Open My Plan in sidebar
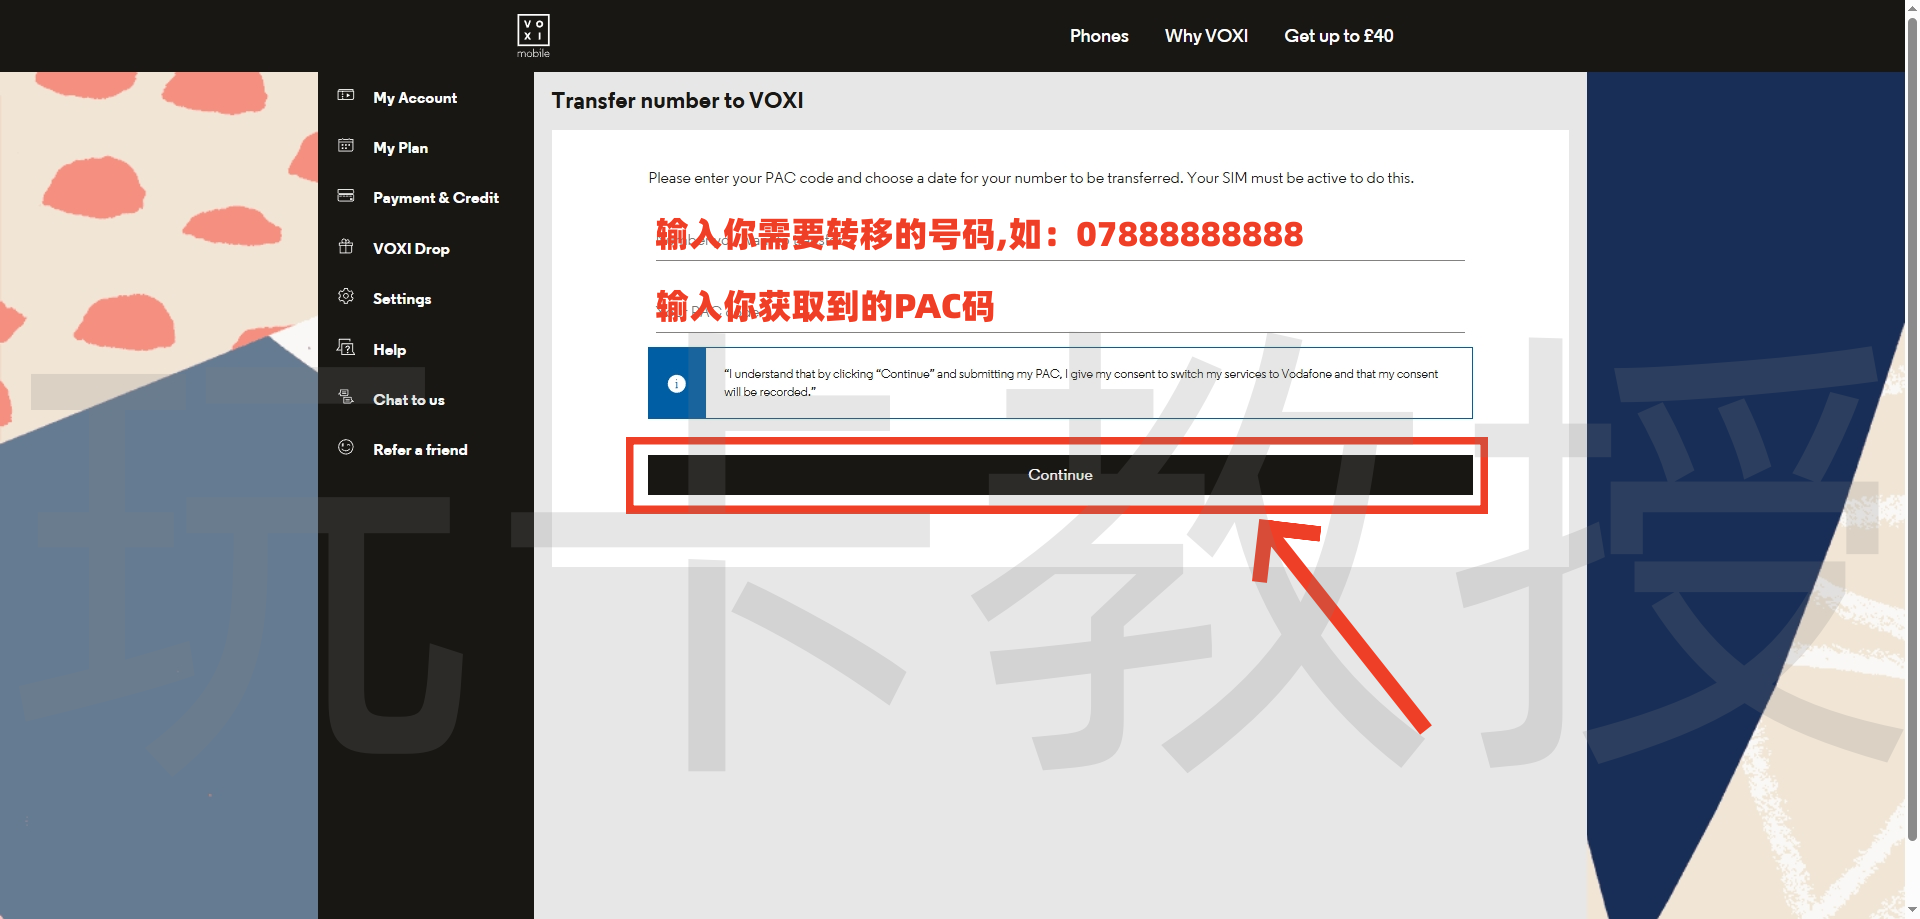 pyautogui.click(x=400, y=148)
